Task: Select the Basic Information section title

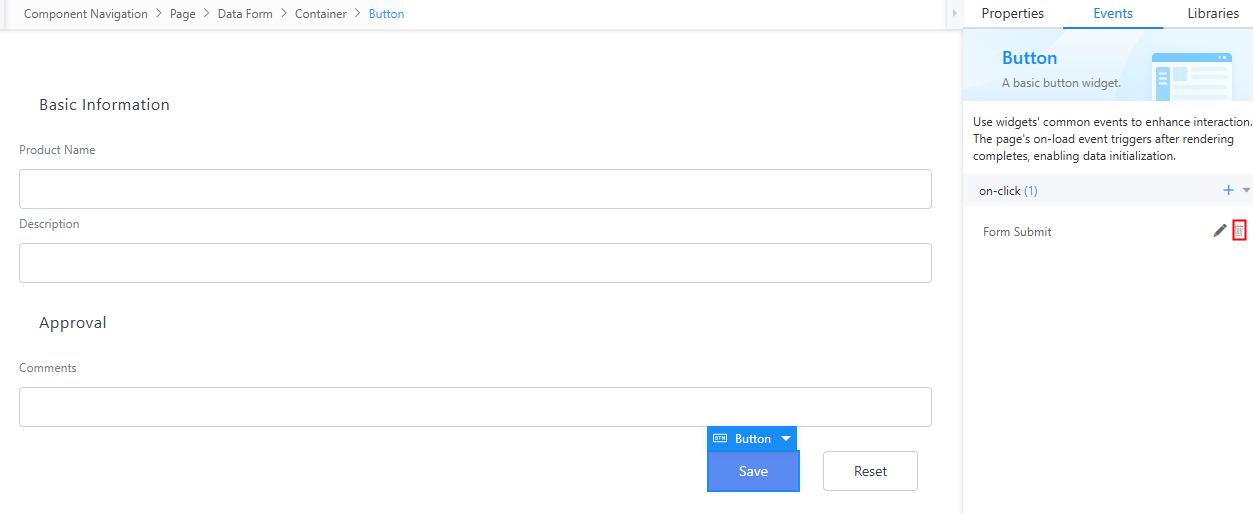Action: (x=104, y=105)
